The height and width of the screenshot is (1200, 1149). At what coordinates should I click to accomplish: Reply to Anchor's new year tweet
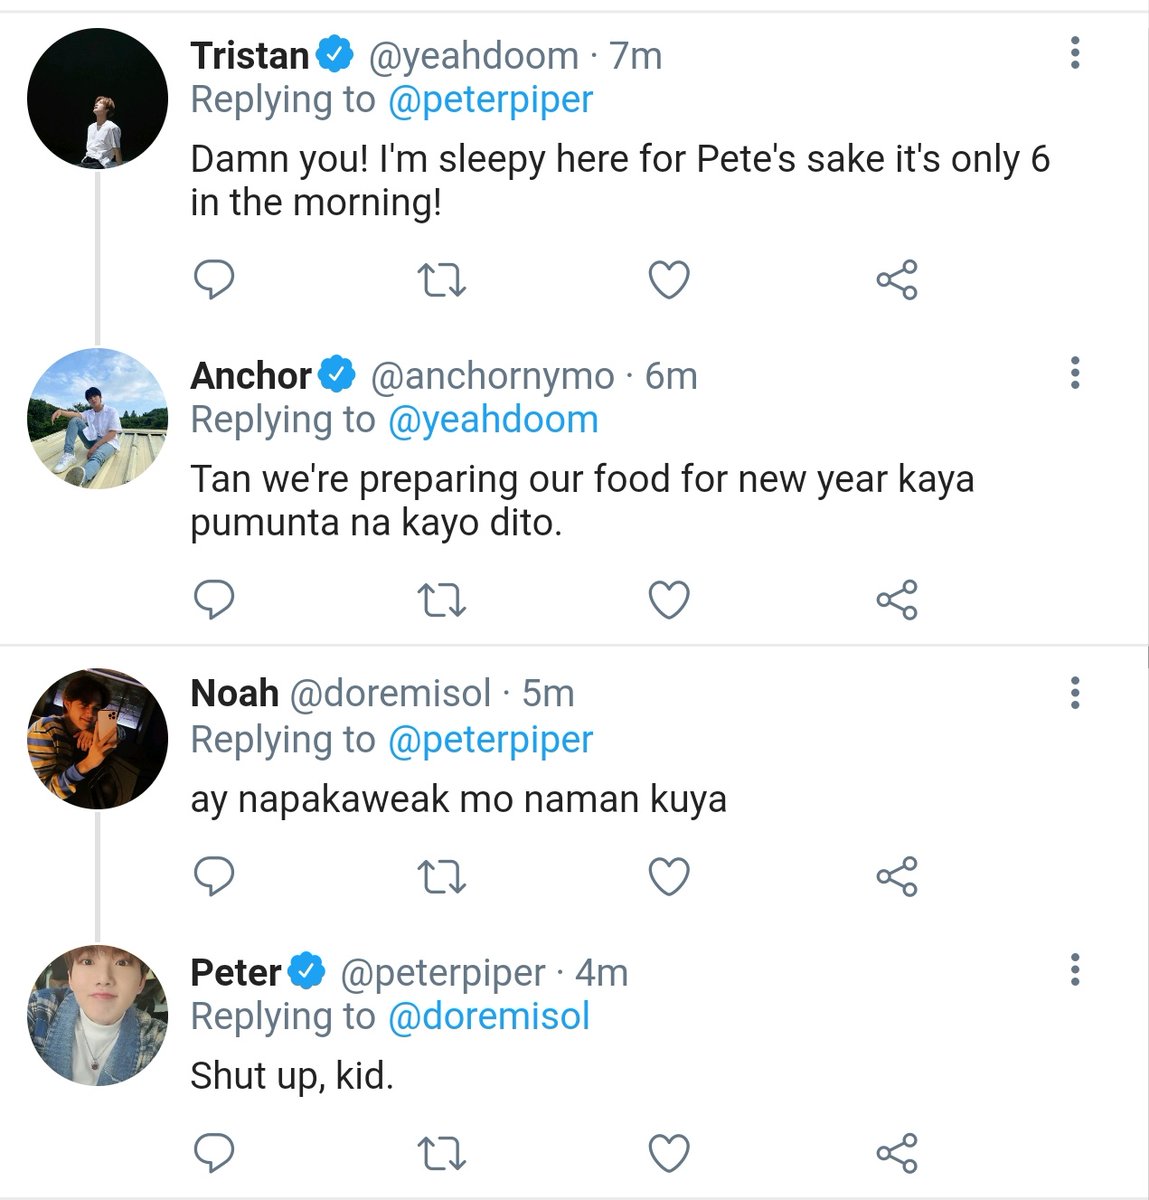click(x=213, y=600)
